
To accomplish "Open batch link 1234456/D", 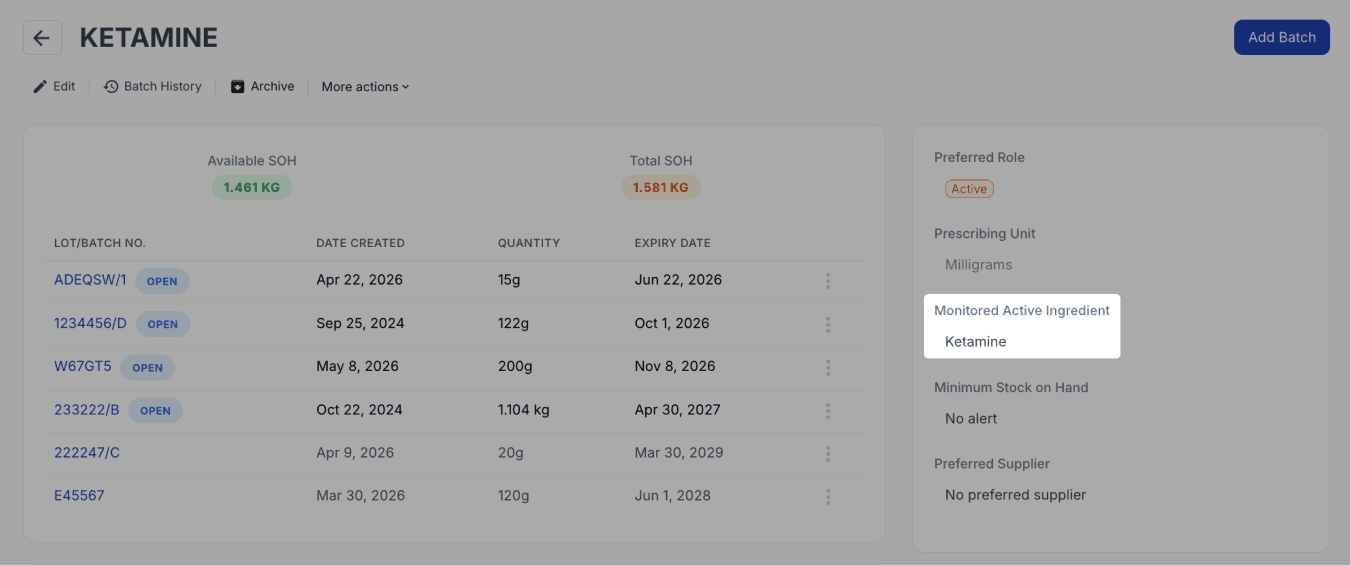I will (90, 323).
